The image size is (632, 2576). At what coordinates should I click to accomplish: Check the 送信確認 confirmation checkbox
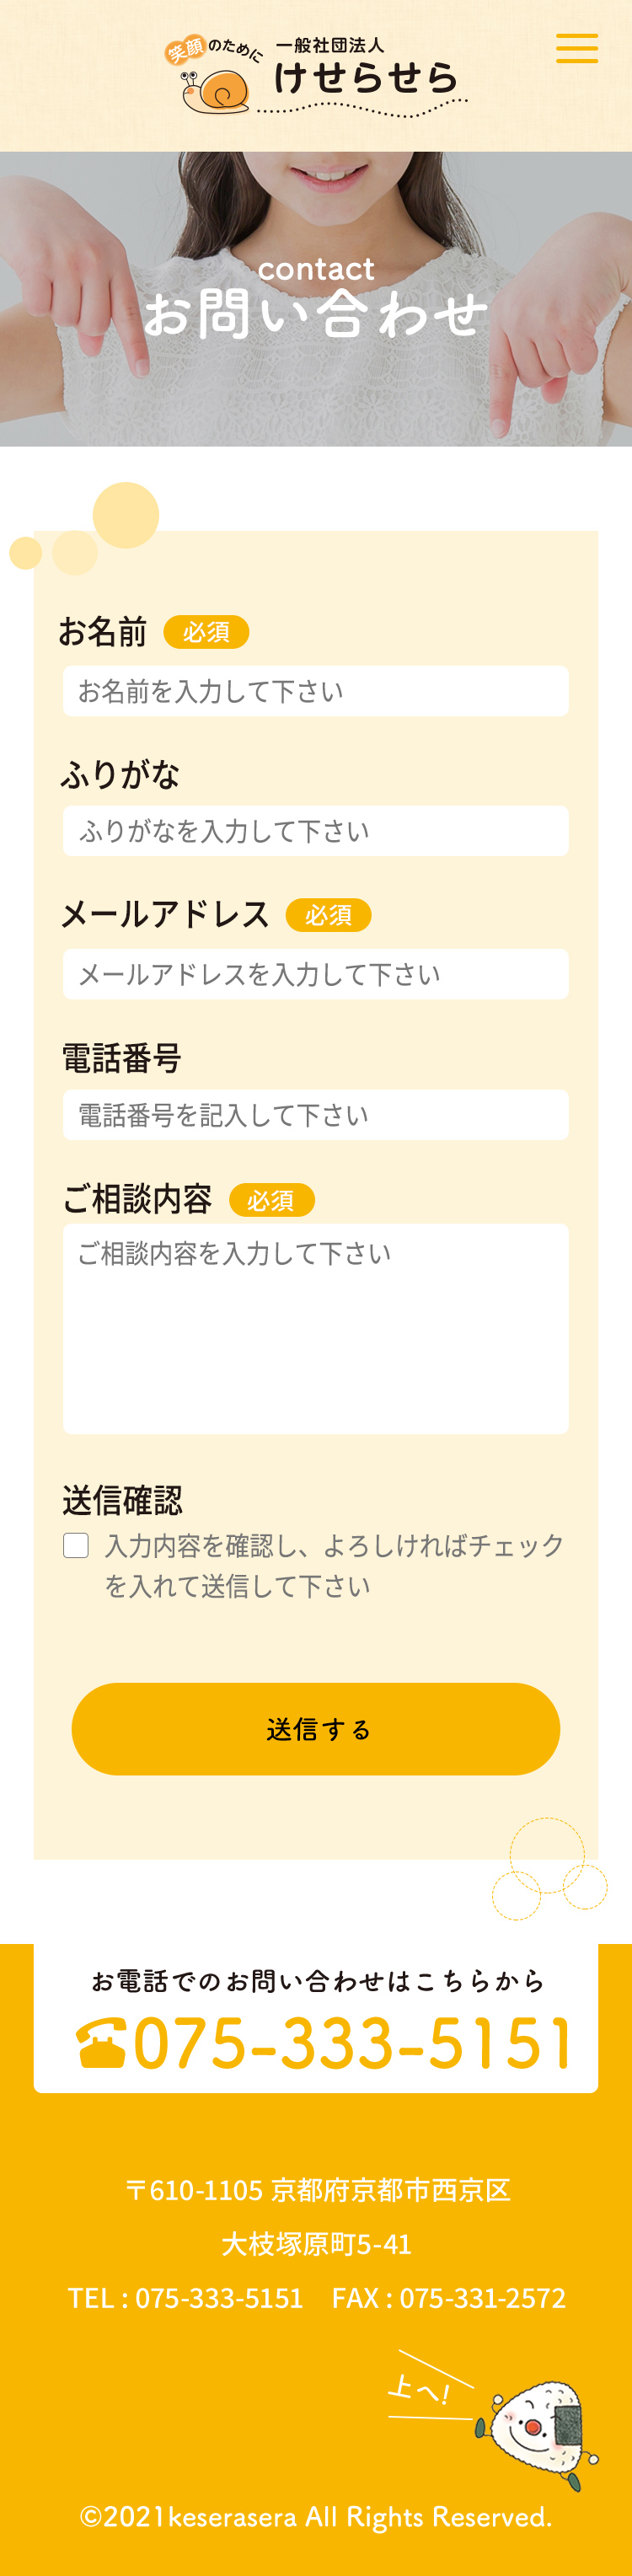(x=76, y=1545)
